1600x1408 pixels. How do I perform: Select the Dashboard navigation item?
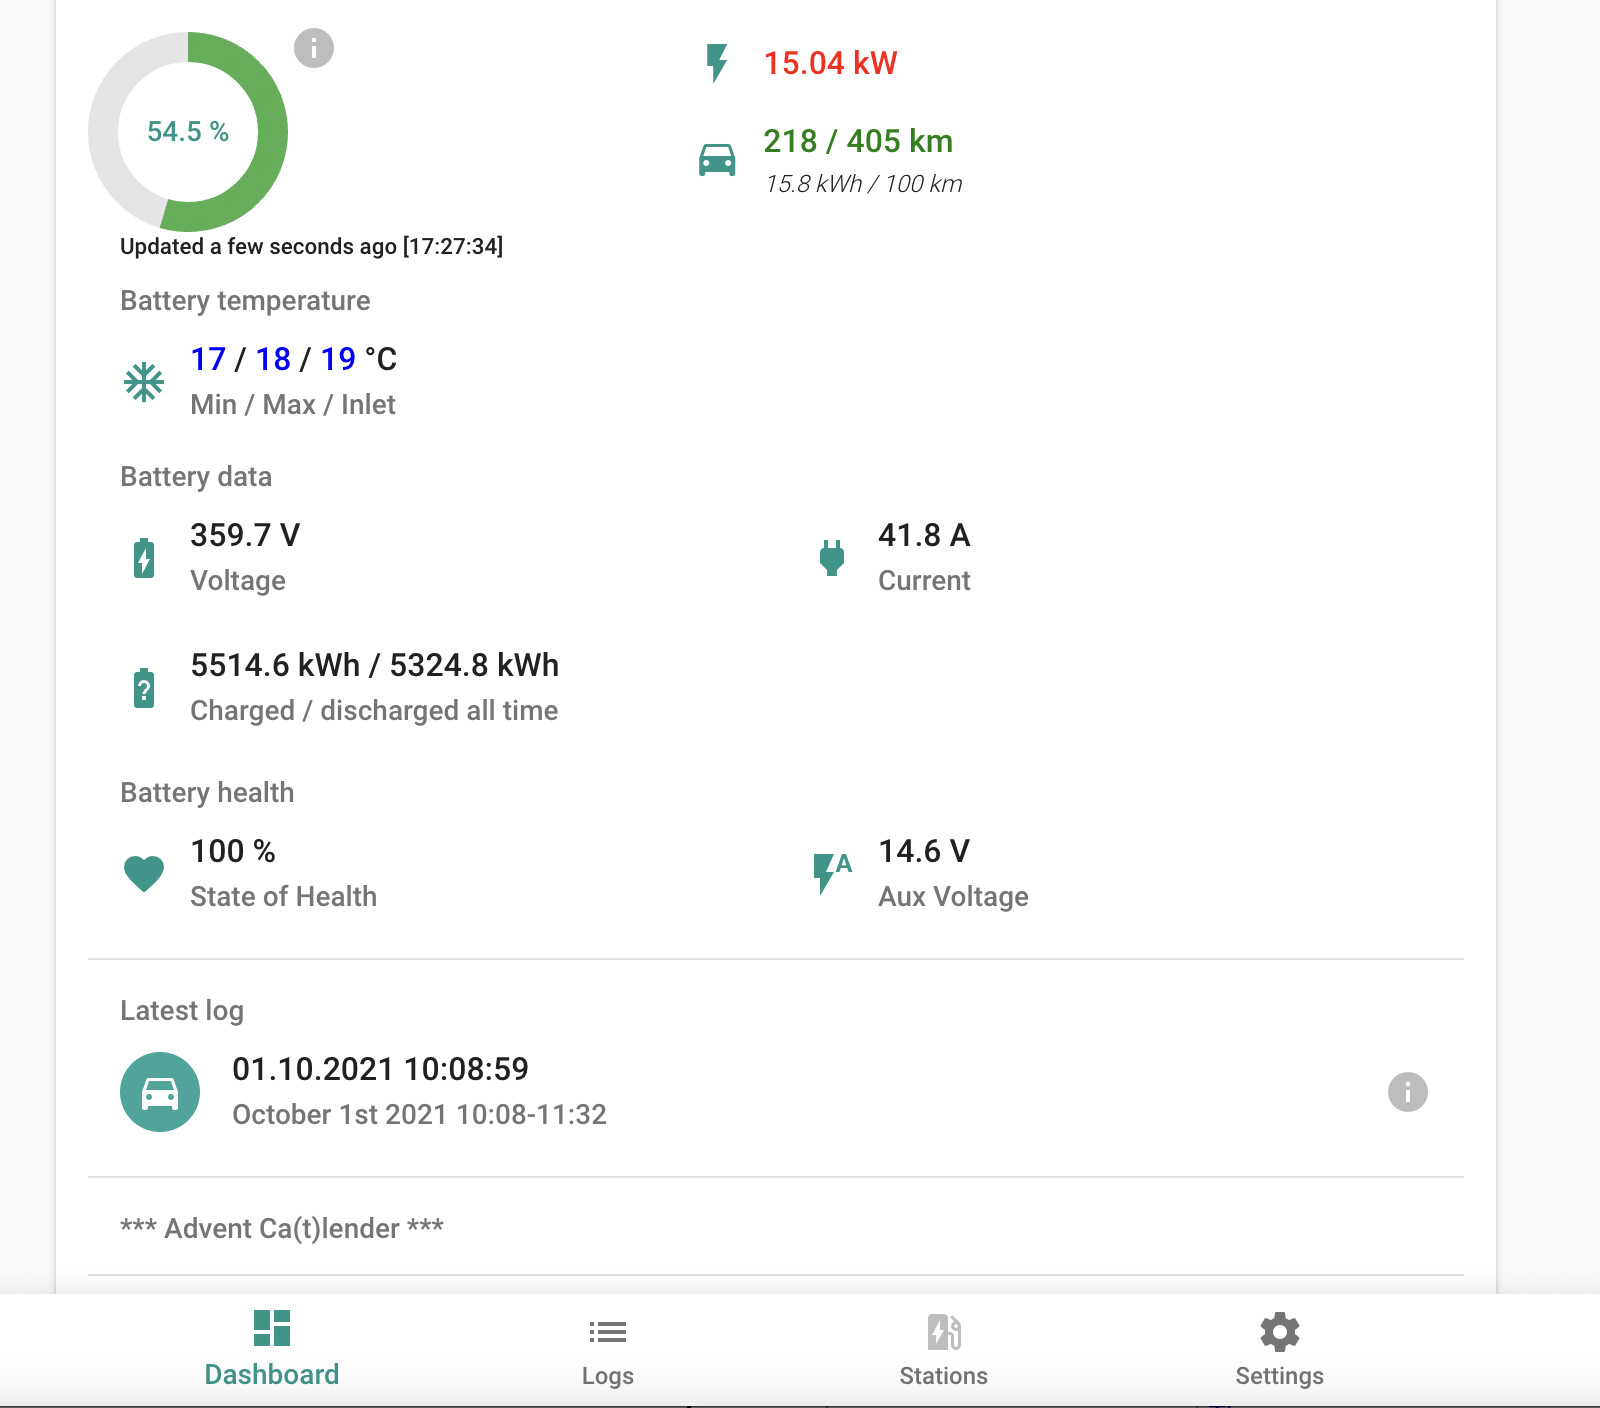coord(271,1350)
